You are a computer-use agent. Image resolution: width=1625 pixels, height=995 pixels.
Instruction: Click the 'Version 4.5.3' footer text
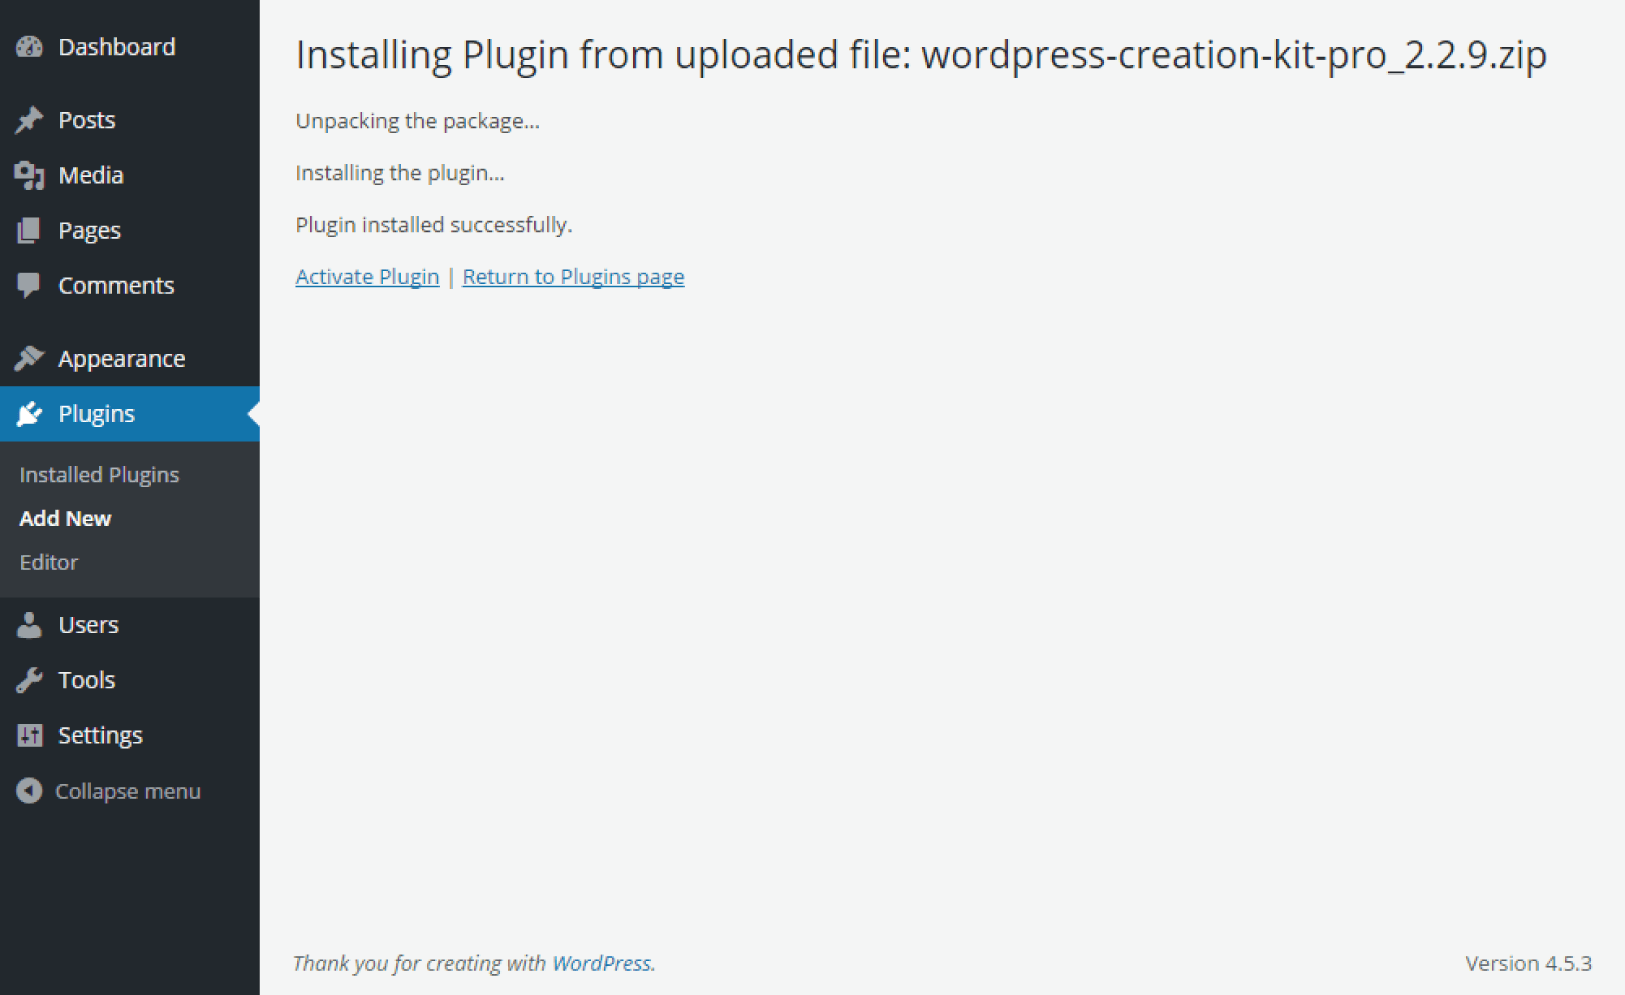tap(1528, 963)
